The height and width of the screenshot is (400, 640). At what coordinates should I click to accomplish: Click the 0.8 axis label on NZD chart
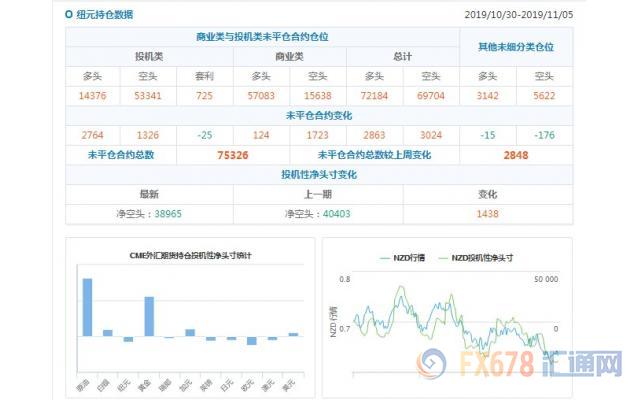tap(344, 280)
